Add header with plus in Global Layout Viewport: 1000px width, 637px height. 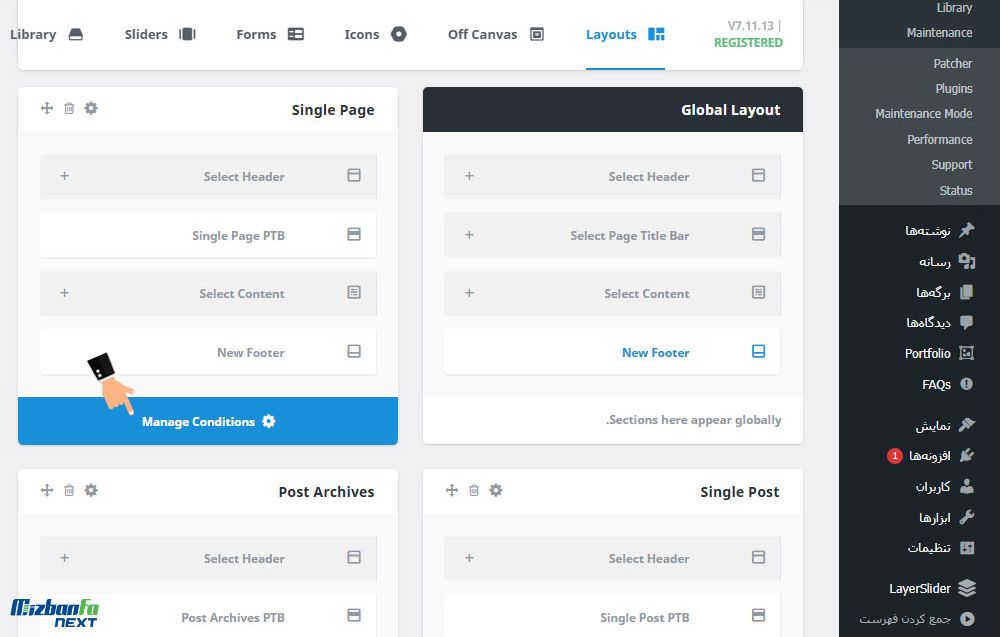pyautogui.click(x=469, y=176)
